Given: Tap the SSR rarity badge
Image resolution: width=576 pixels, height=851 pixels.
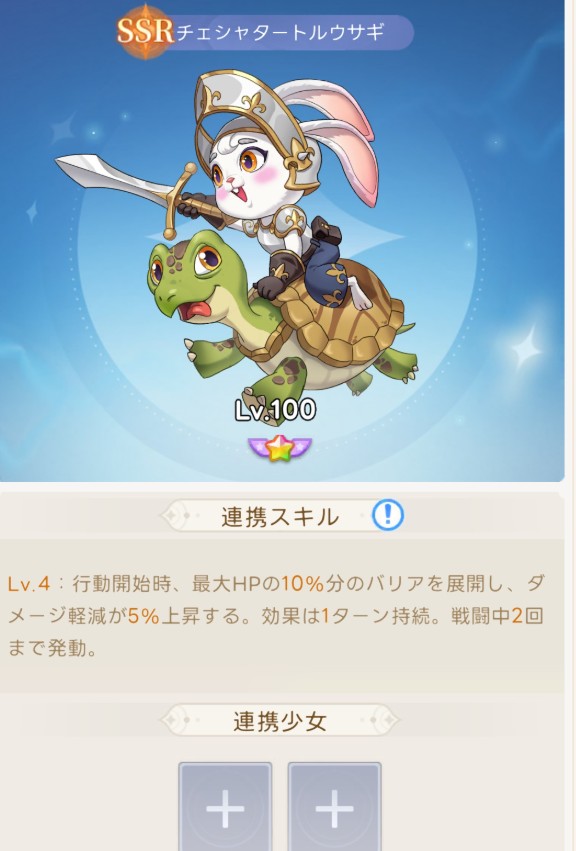Looking at the screenshot, I should coord(145,31).
